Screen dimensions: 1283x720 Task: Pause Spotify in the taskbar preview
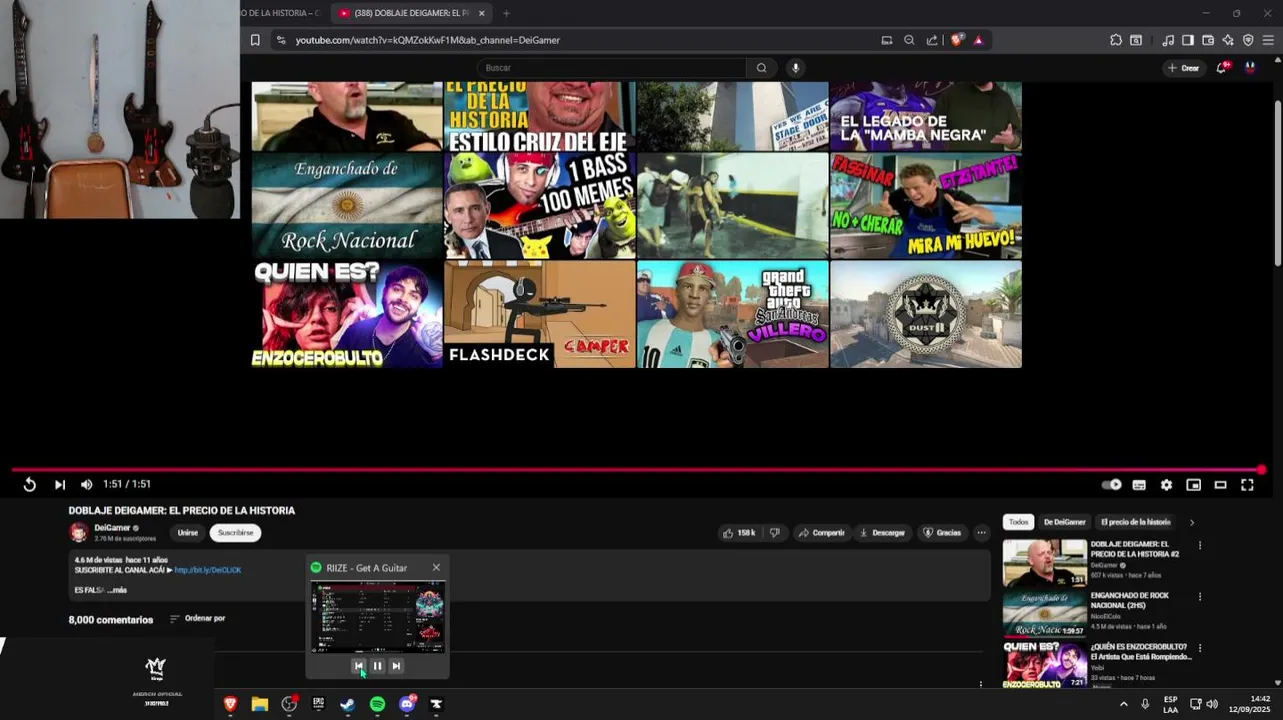(377, 665)
